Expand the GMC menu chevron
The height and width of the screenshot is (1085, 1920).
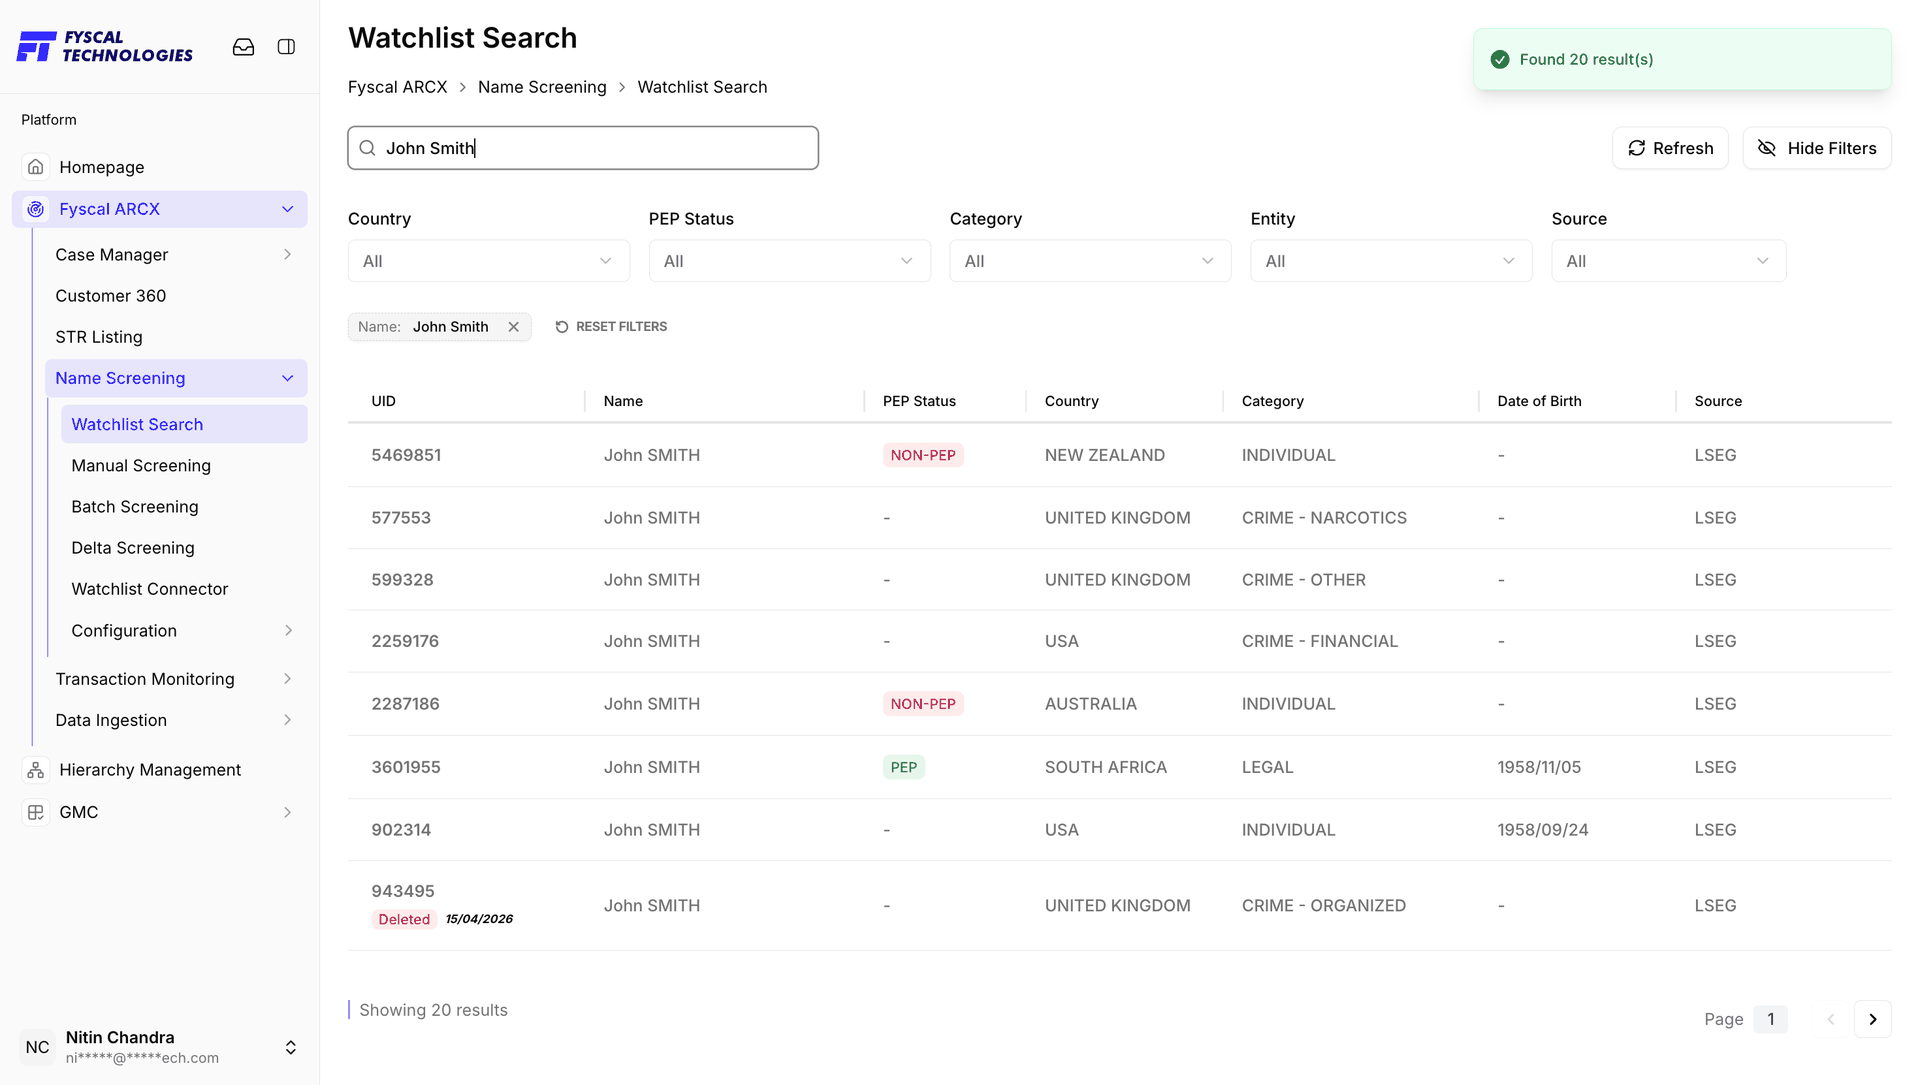[x=288, y=812]
